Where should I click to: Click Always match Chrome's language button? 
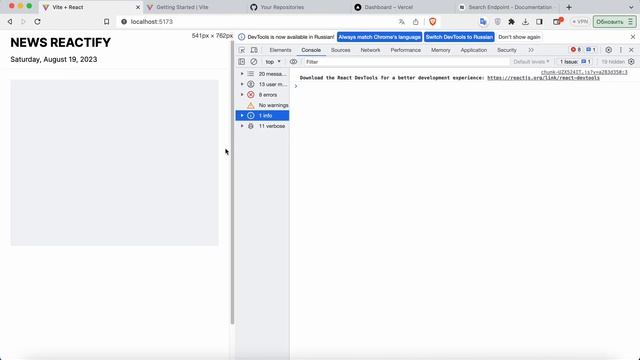(379, 37)
